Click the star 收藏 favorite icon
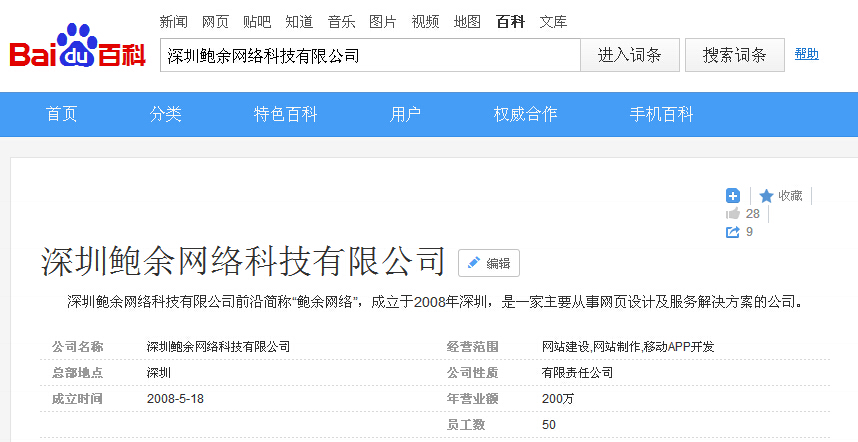 [766, 196]
